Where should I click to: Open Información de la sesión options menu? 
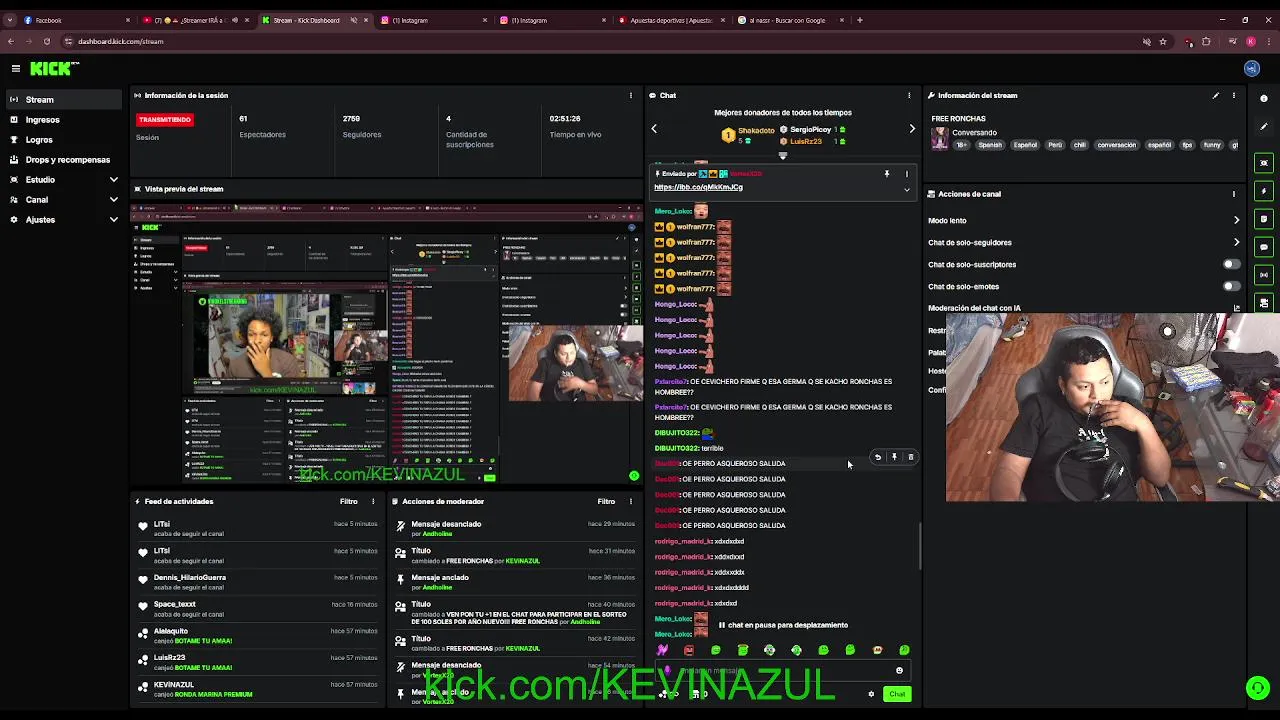tap(630, 95)
